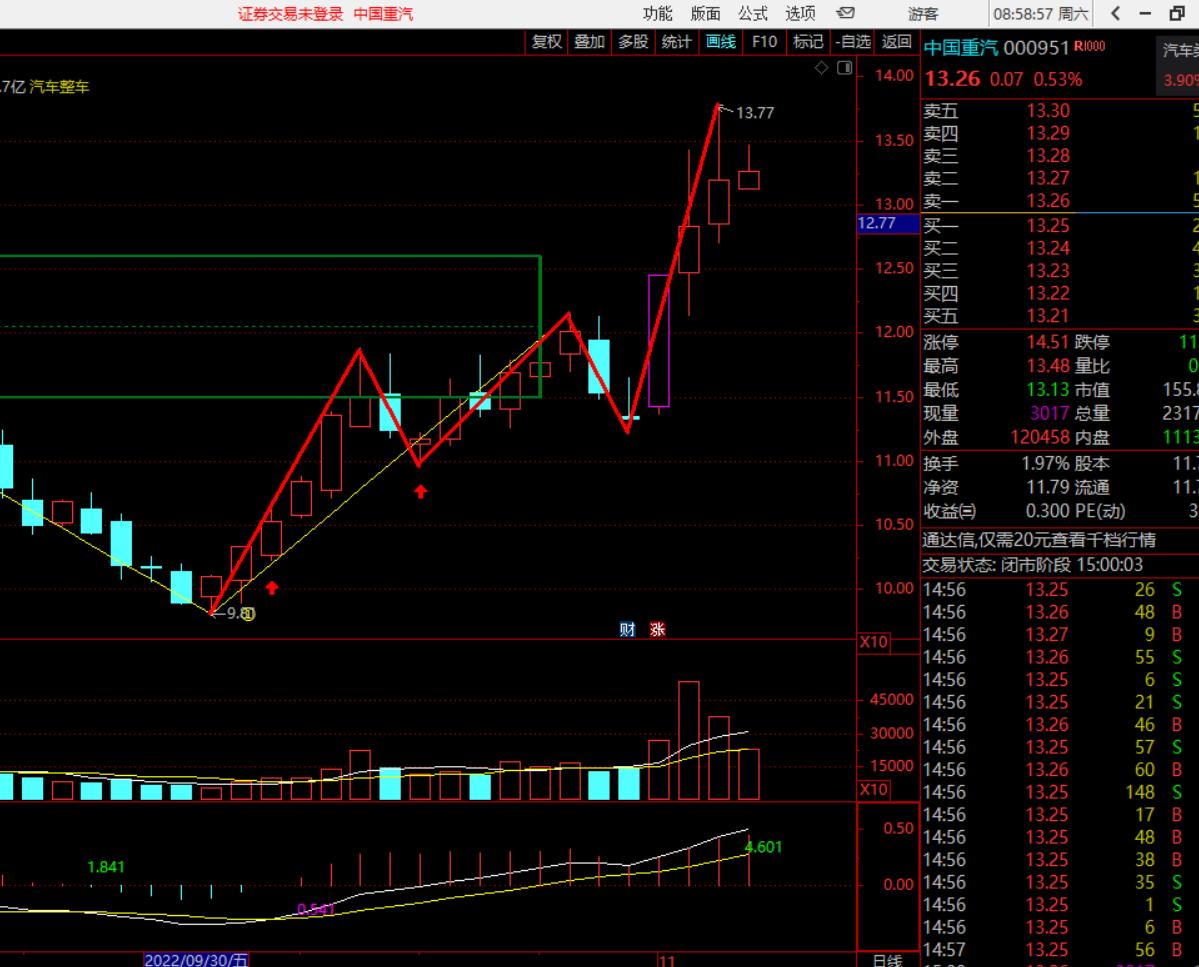Click the 统计 toolbar button
Image resolution: width=1199 pixels, height=967 pixels.
[676, 42]
